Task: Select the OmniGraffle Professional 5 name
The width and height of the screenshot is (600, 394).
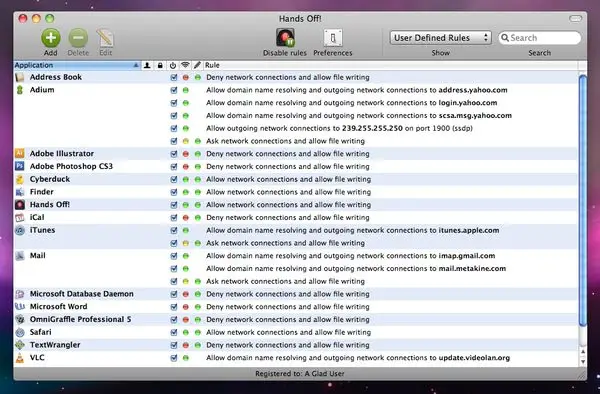Action: pos(80,319)
